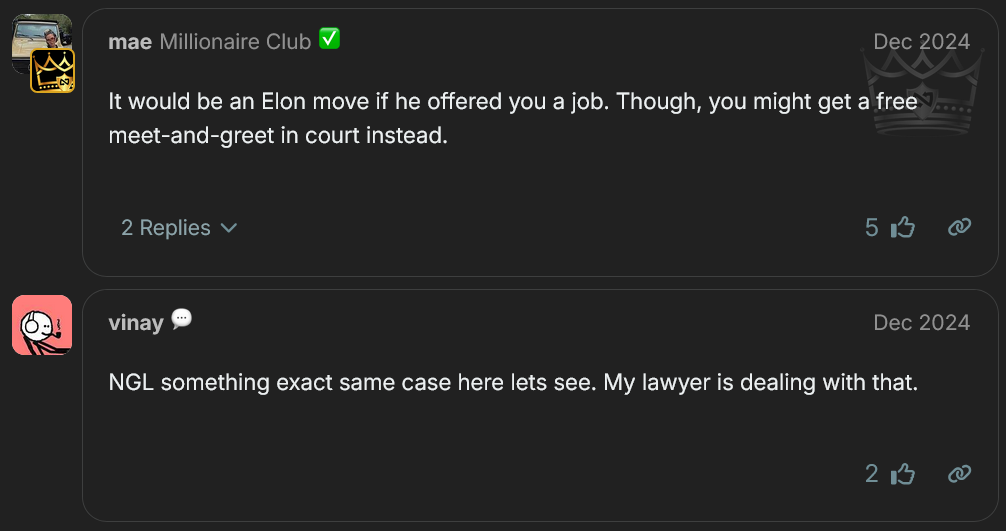This screenshot has width=1006, height=531.
Task: Click the gold crown badge on mae's avatar
Action: 50,71
